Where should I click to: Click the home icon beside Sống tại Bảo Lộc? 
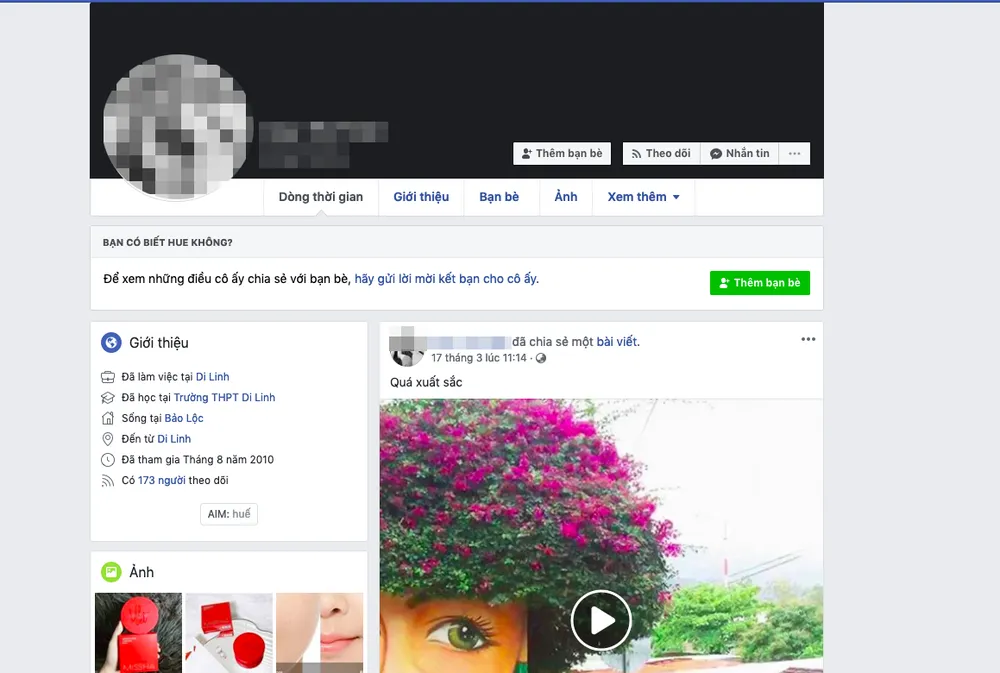click(x=107, y=418)
